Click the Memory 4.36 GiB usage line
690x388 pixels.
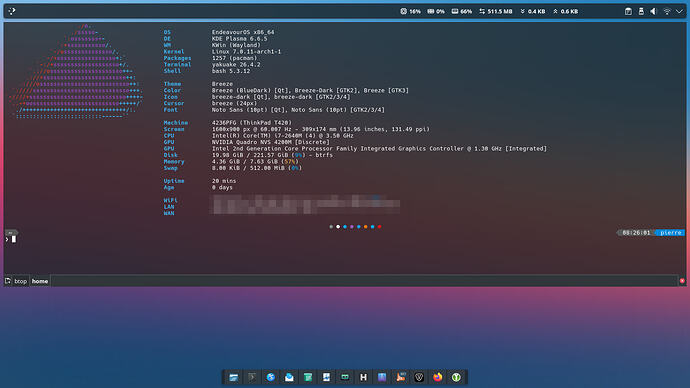255,161
